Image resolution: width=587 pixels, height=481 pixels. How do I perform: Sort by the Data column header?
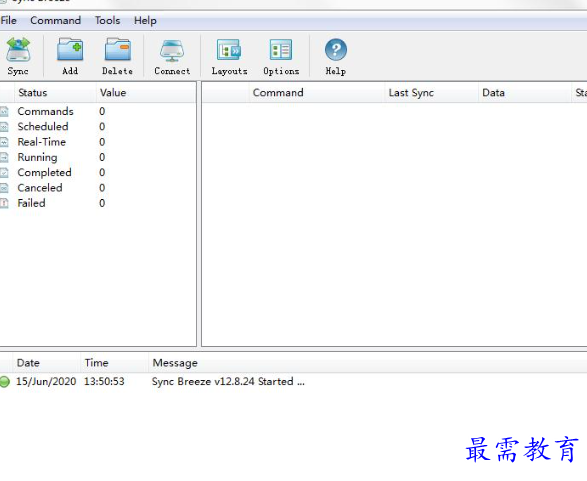pos(524,92)
